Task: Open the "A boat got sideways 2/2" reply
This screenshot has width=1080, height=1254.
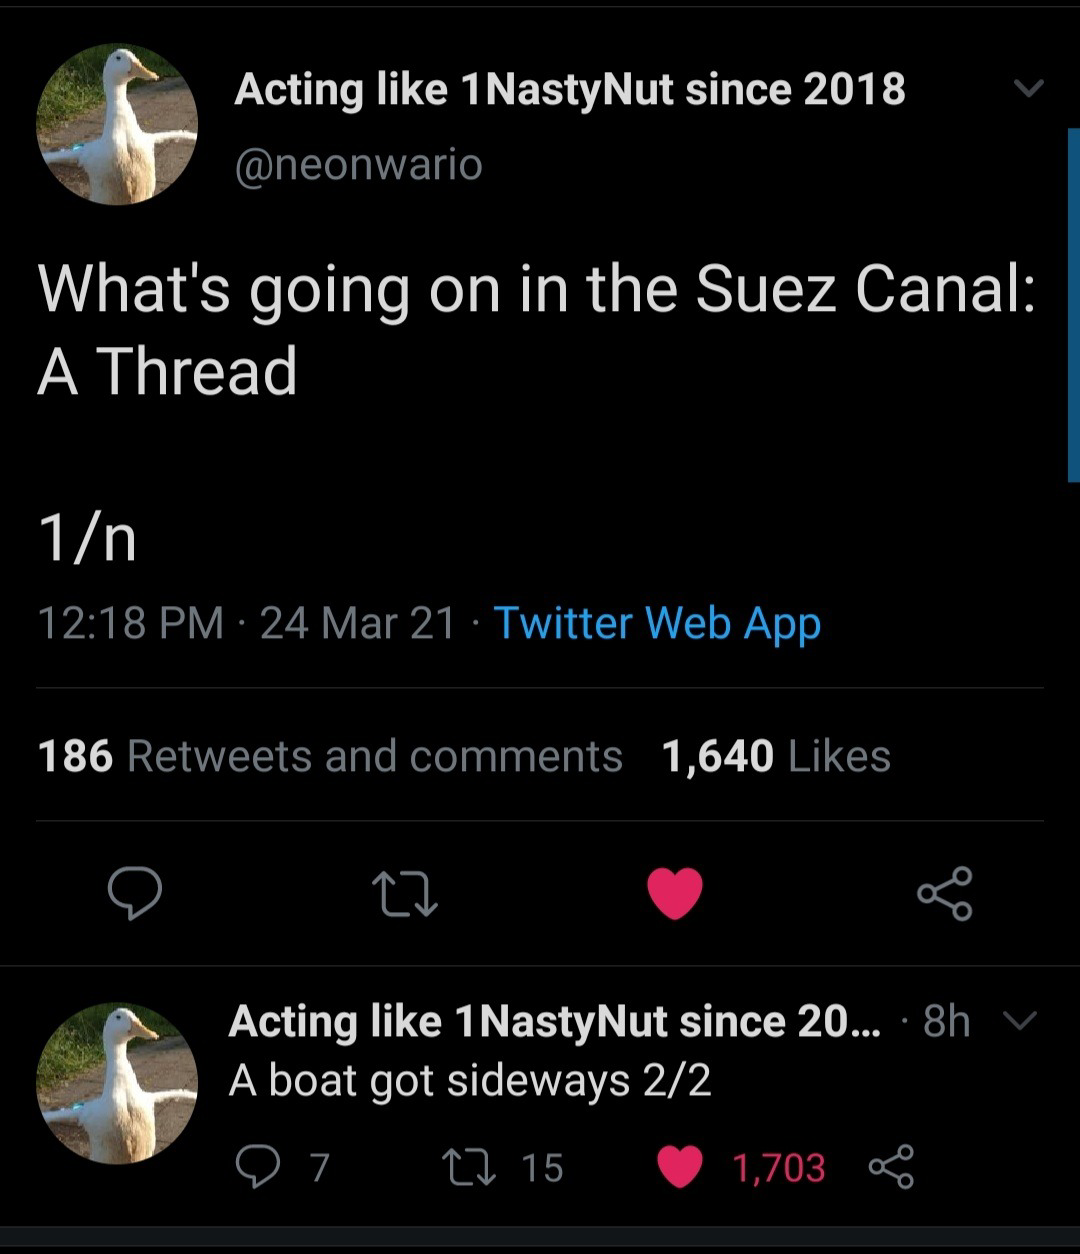Action: 470,1081
